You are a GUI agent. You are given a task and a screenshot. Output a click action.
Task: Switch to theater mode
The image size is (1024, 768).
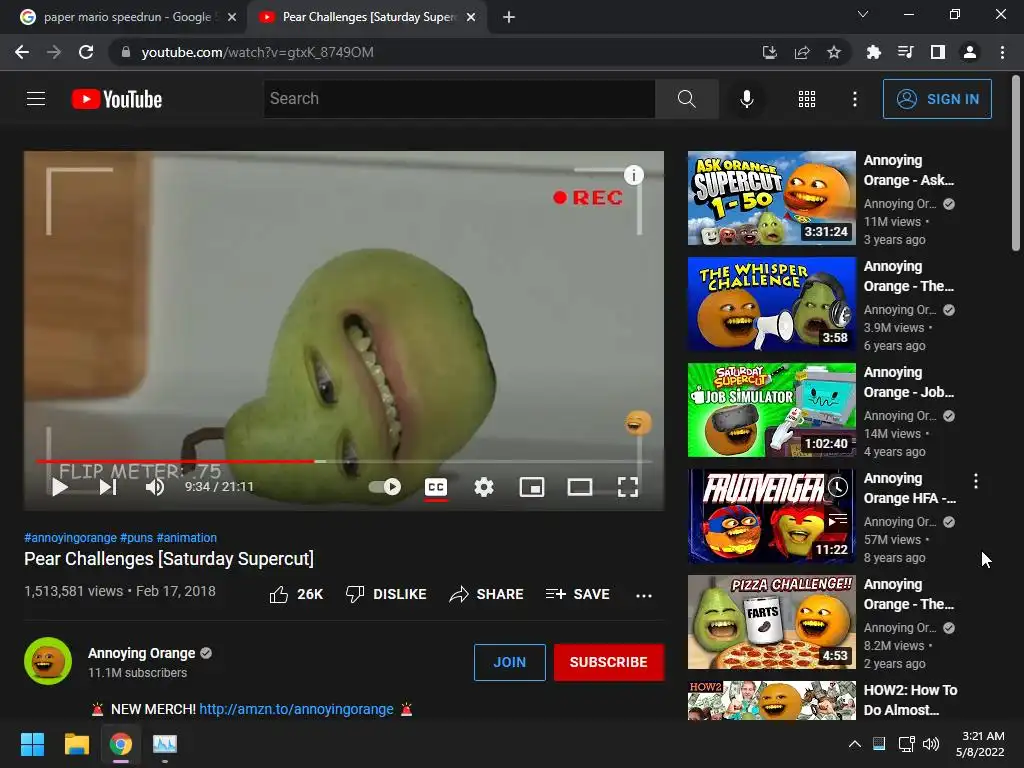[x=580, y=487]
